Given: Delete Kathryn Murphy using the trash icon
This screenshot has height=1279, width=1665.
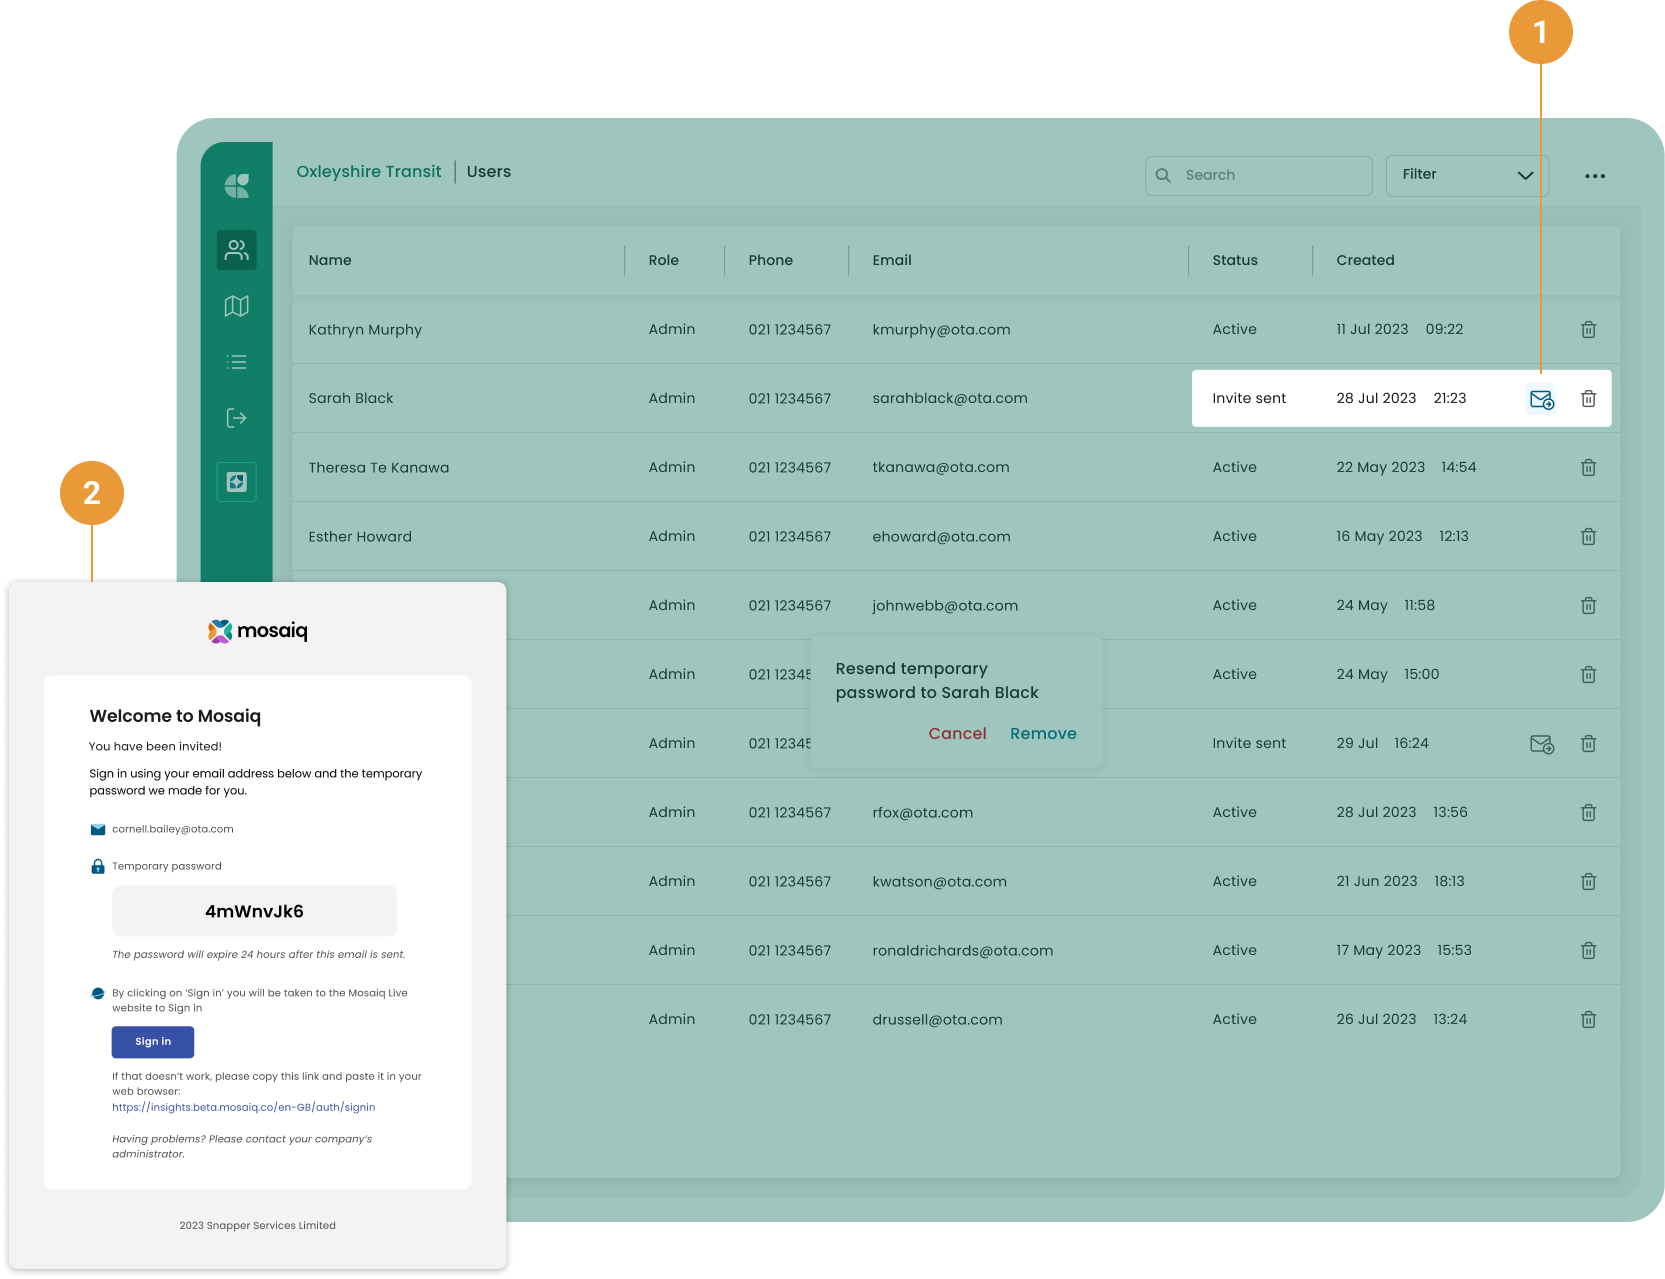Looking at the screenshot, I should tap(1588, 330).
